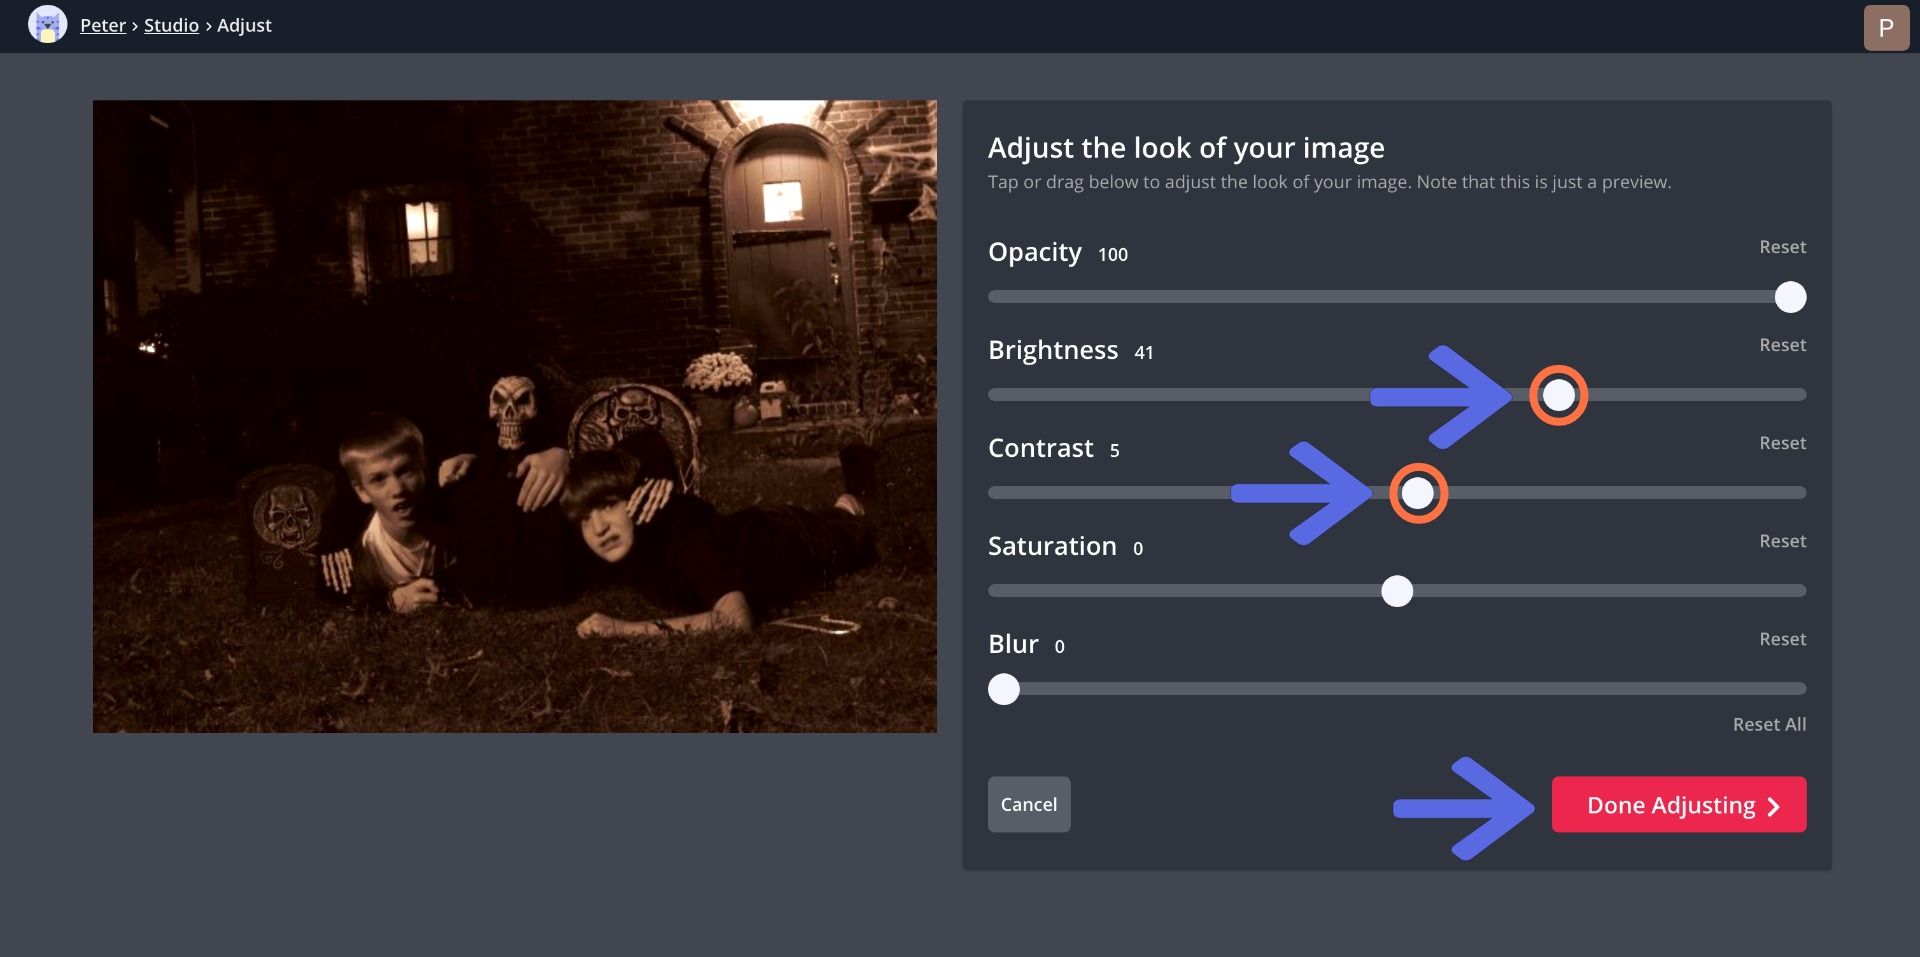1920x957 pixels.
Task: Reset the Brightness value
Action: coord(1782,345)
